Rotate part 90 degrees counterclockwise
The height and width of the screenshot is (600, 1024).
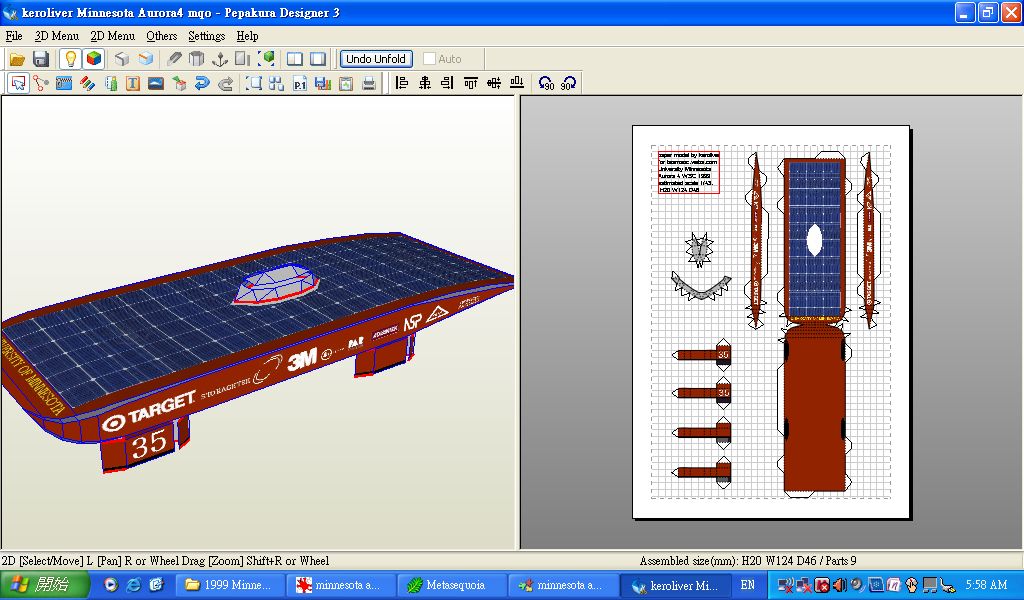[546, 84]
